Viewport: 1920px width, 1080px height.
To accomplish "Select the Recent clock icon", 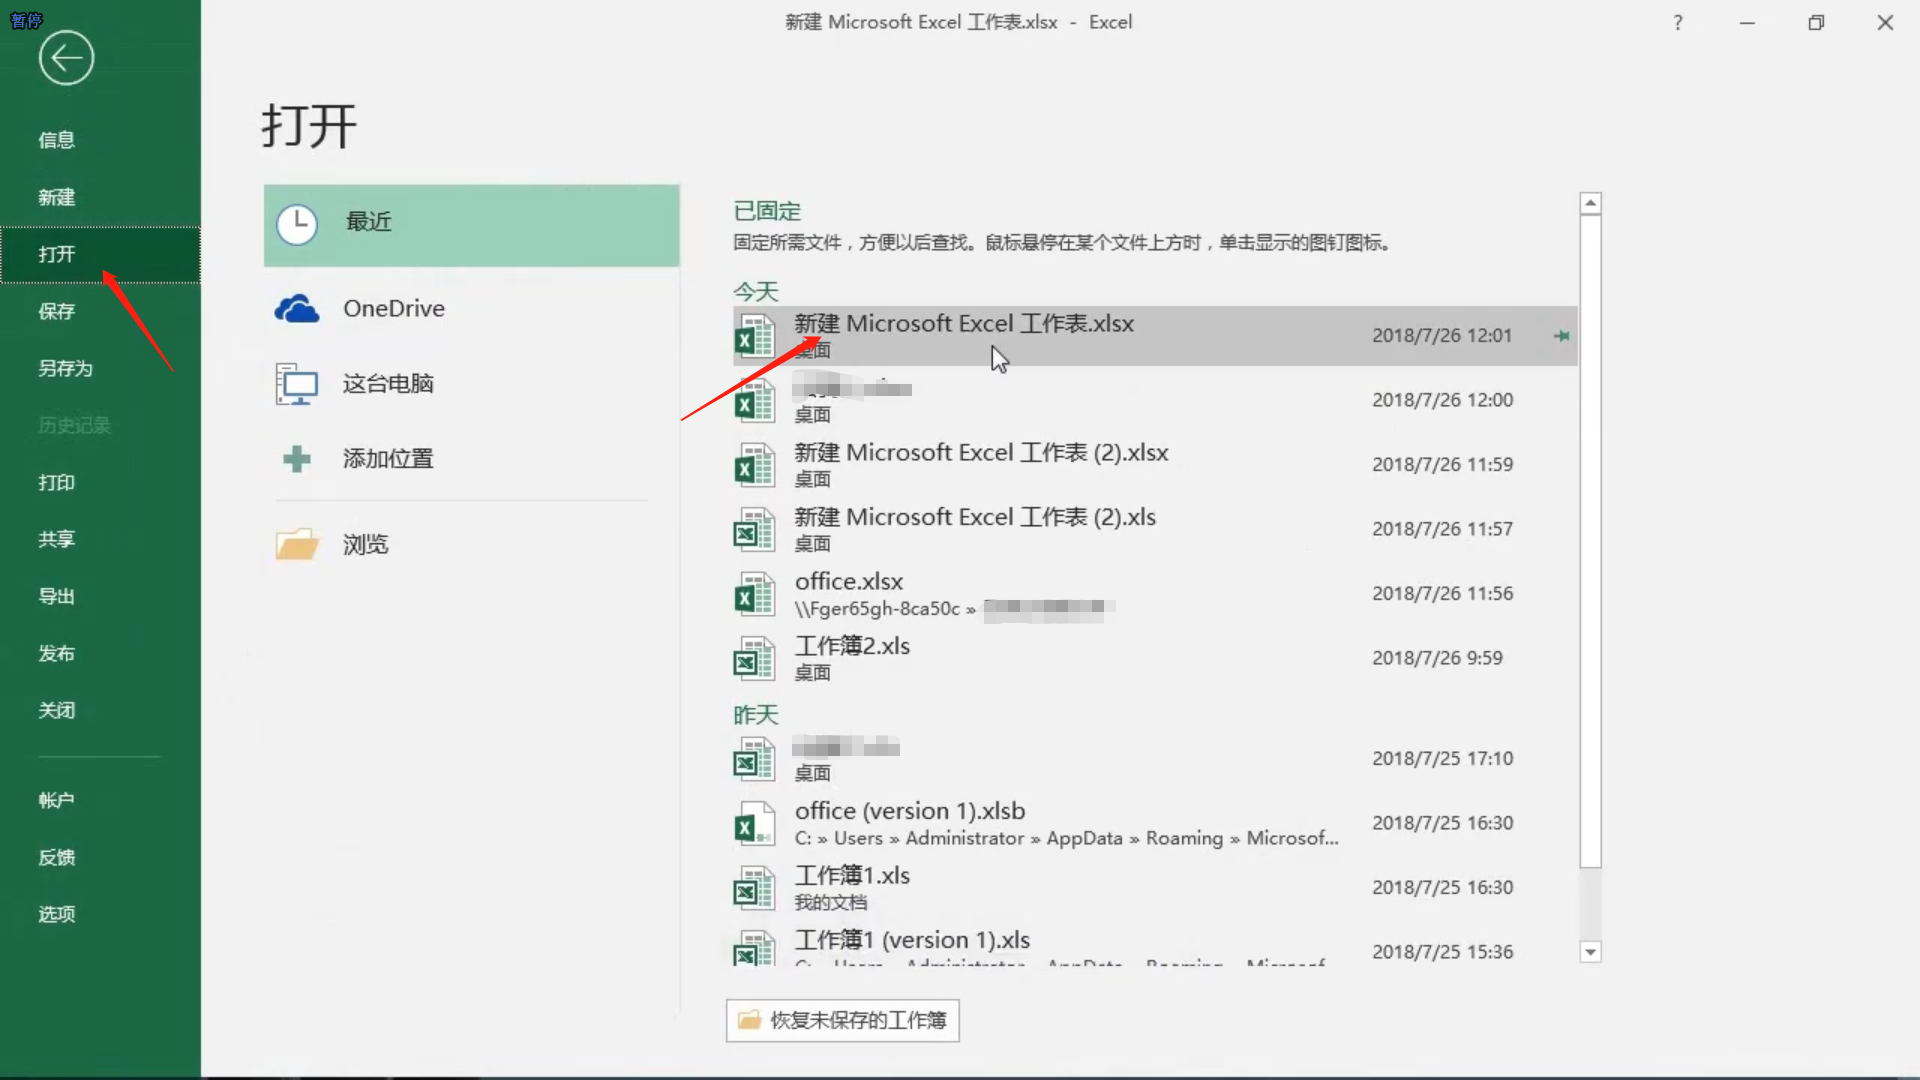I will 297,224.
